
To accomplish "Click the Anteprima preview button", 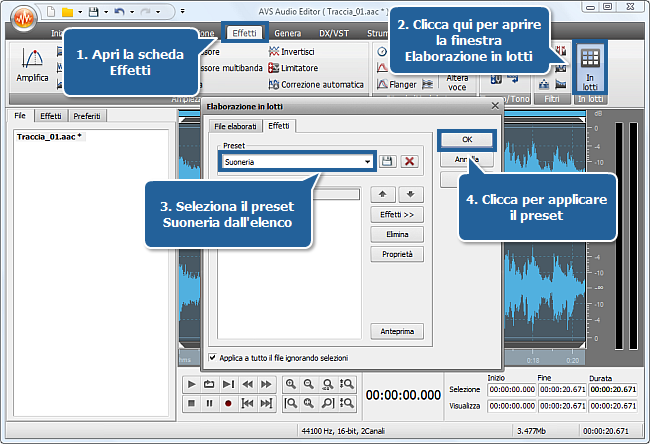I will (397, 331).
